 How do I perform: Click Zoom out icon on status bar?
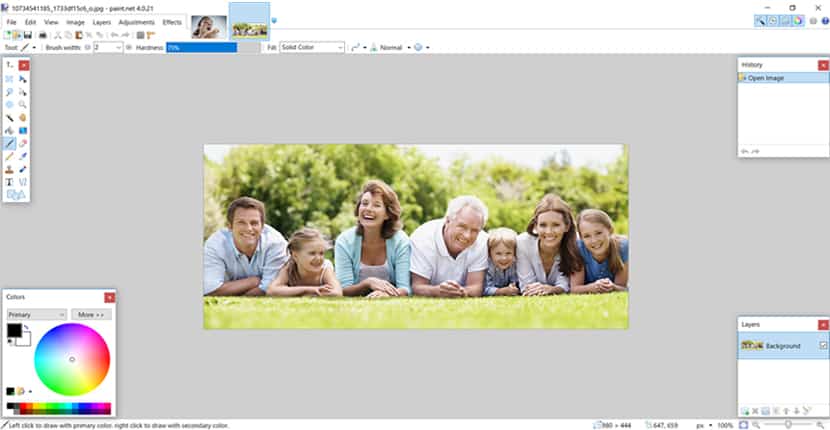756,425
